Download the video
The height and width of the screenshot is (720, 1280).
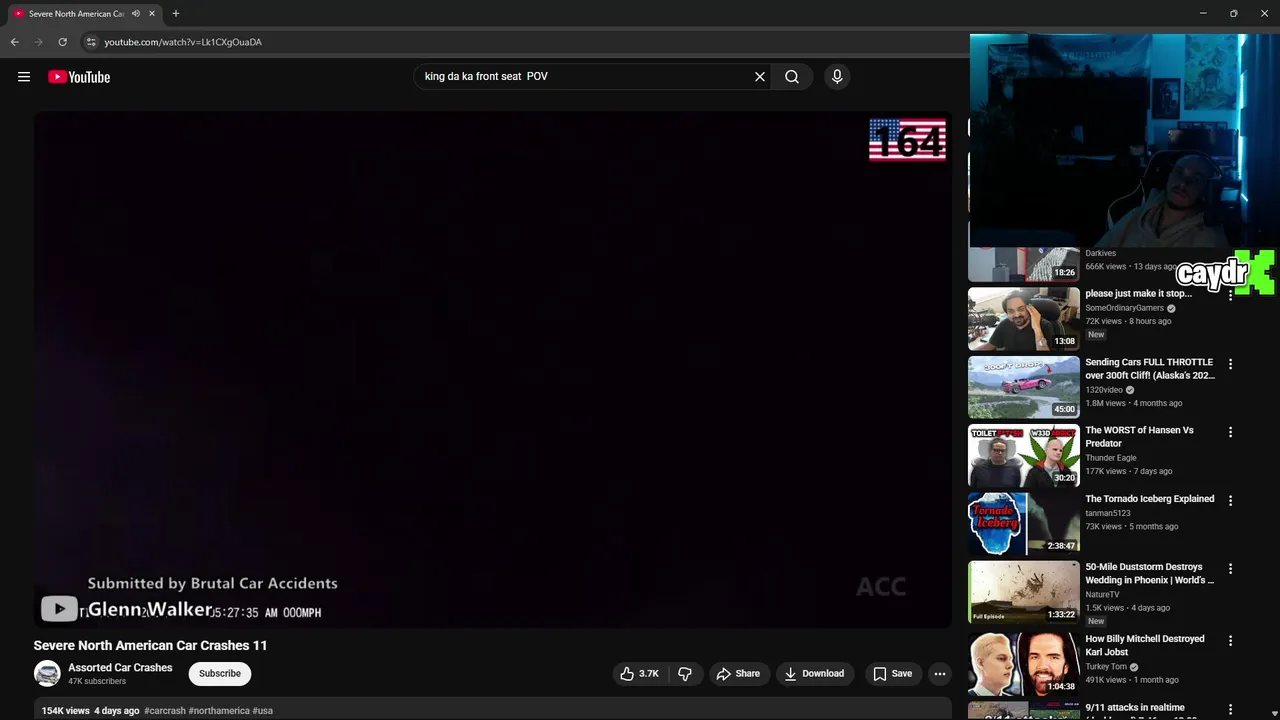tap(815, 674)
